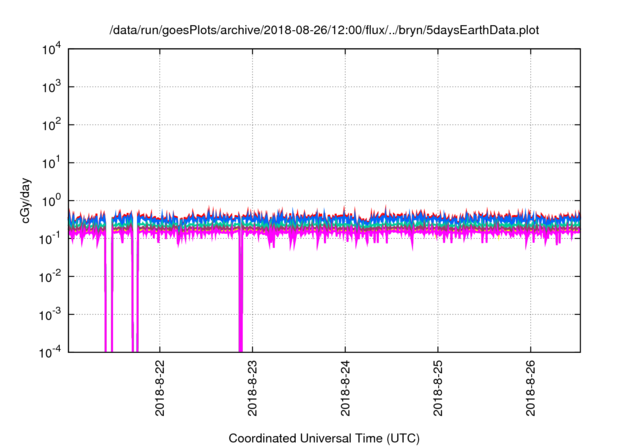
Task: Click the magenta dropout spike near 2018-8-23
Action: tap(240, 294)
